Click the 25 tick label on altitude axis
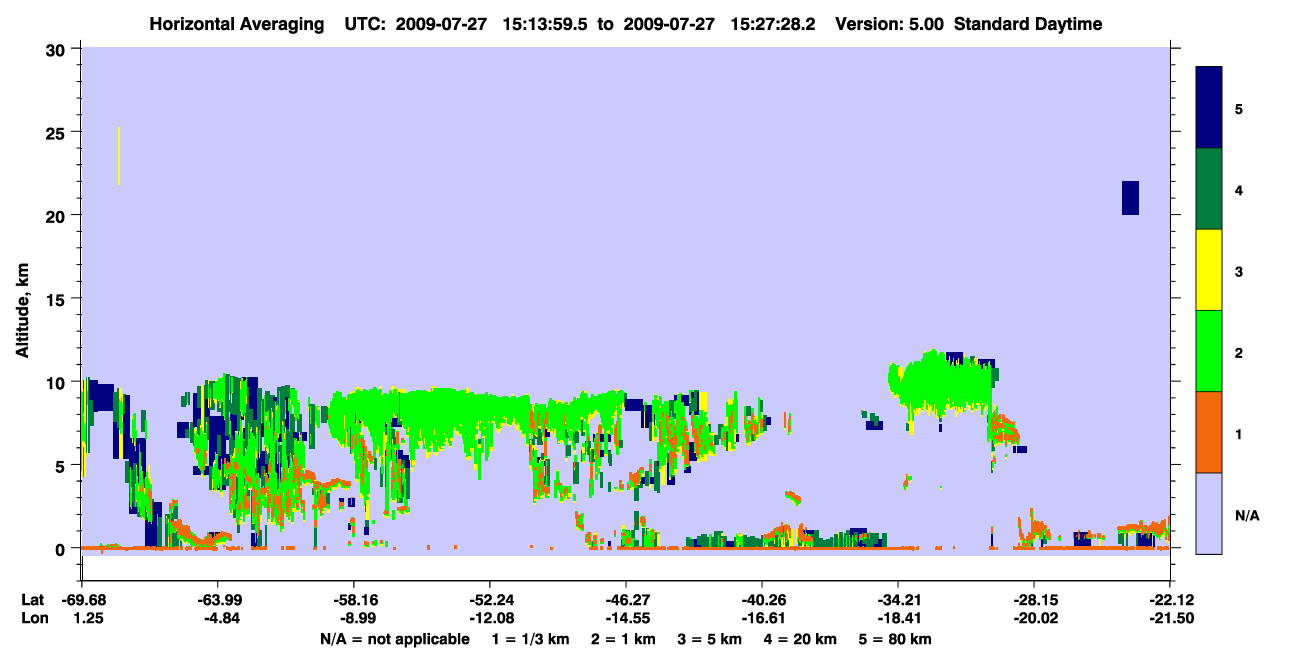The width and height of the screenshot is (1300, 667). click(58, 132)
